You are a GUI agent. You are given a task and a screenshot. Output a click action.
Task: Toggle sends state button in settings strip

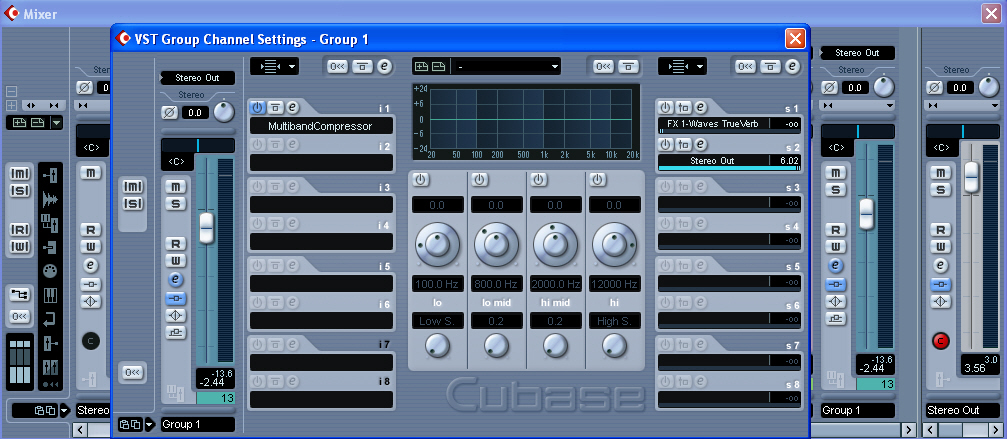pyautogui.click(x=176, y=332)
